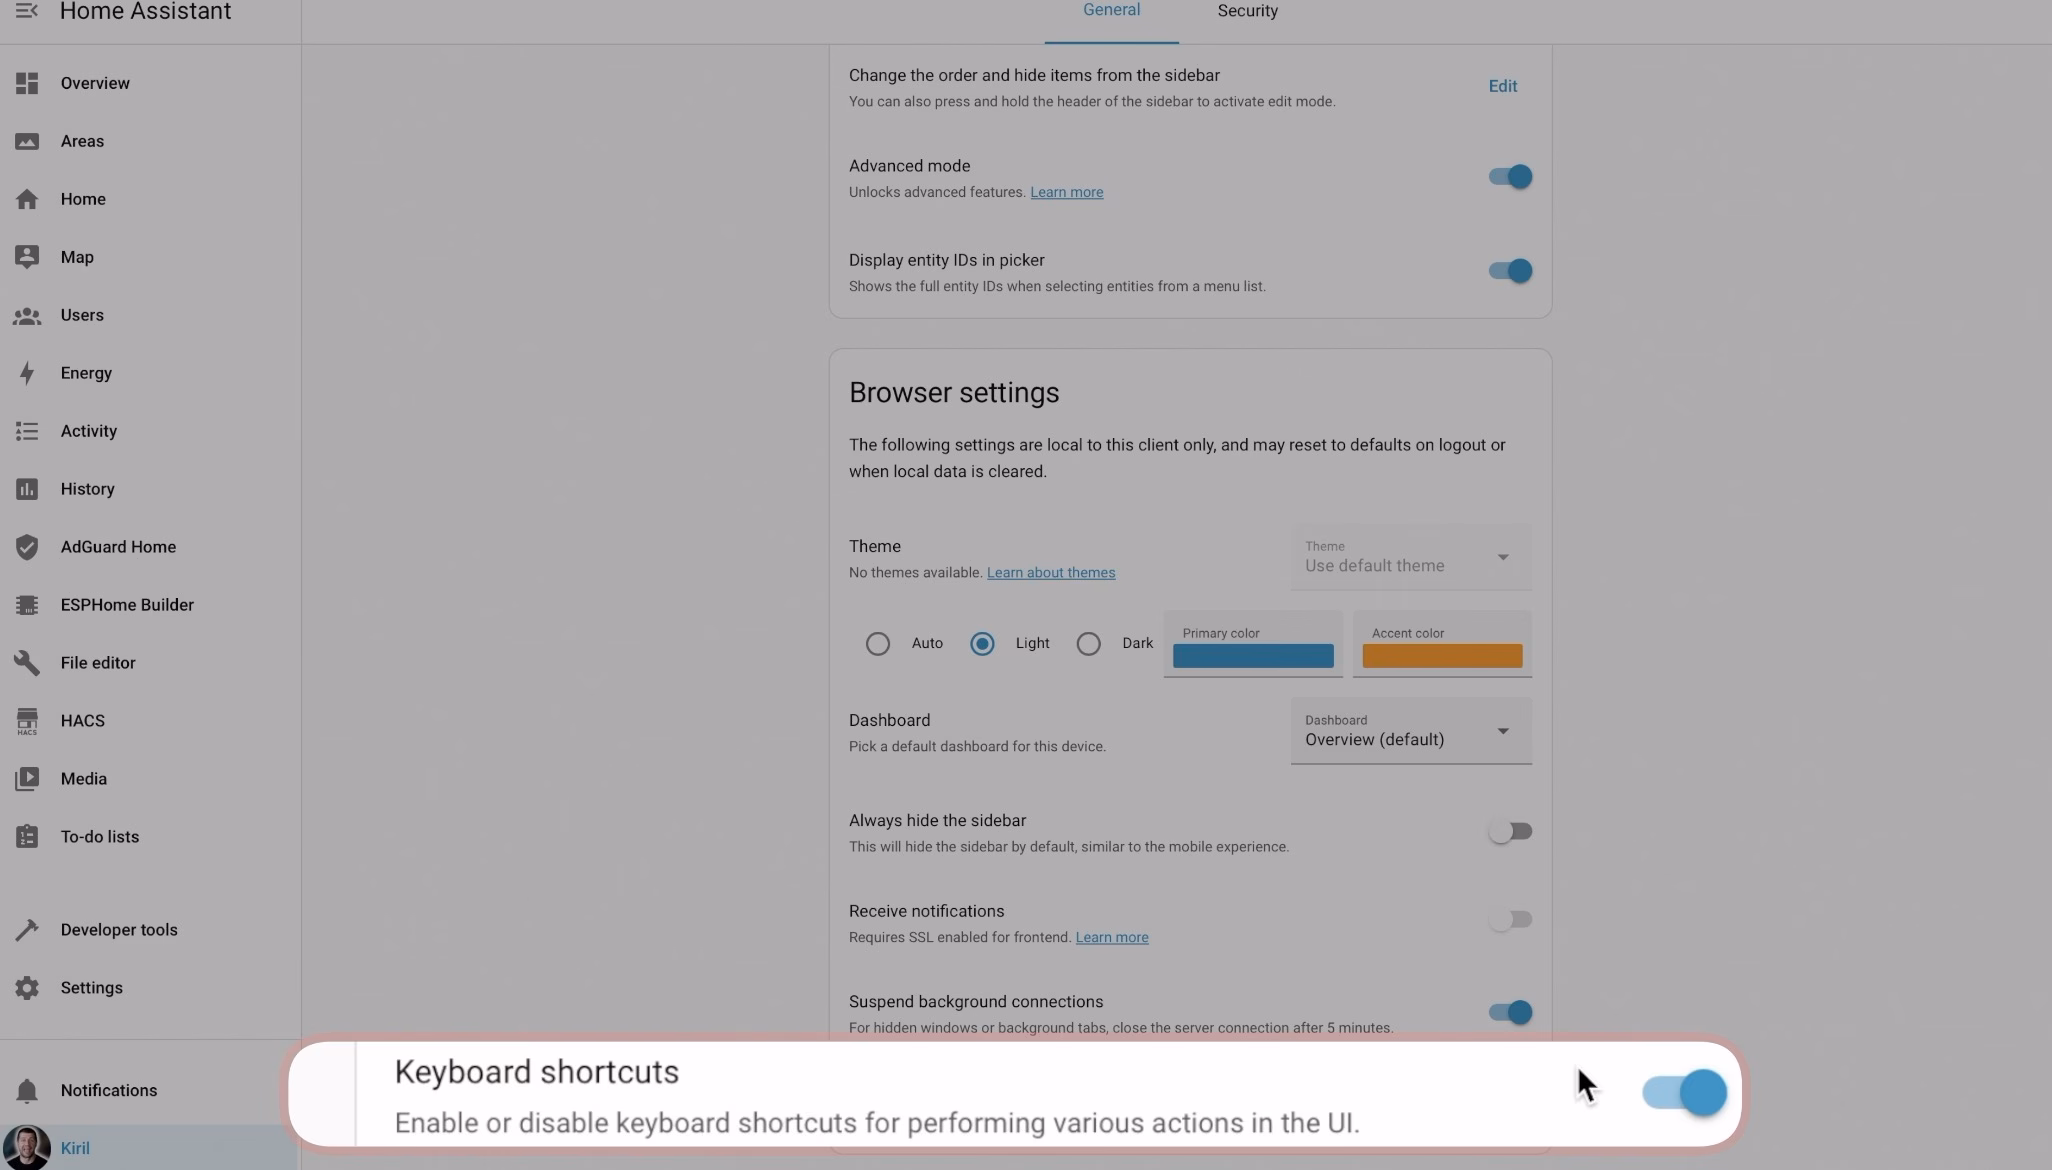Turn off Advanced mode switch
Screen dimensions: 2052x1170
coord(1510,177)
